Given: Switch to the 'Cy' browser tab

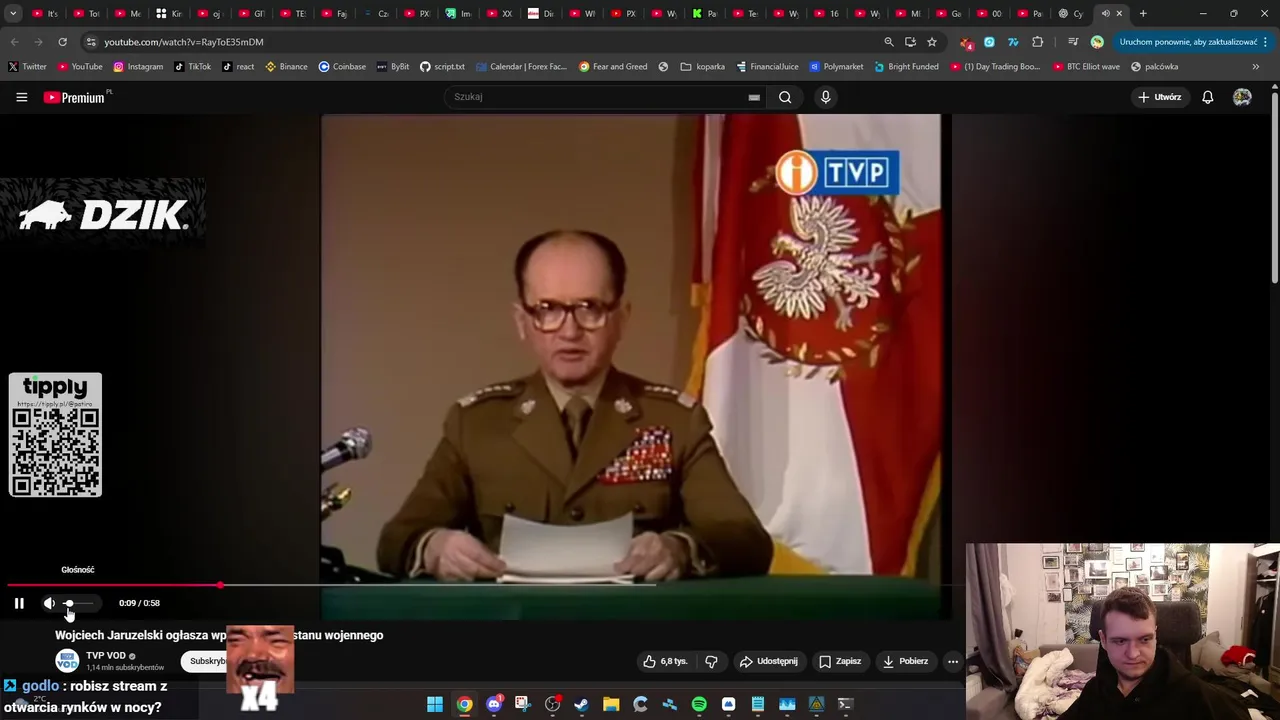Looking at the screenshot, I should tap(1071, 14).
